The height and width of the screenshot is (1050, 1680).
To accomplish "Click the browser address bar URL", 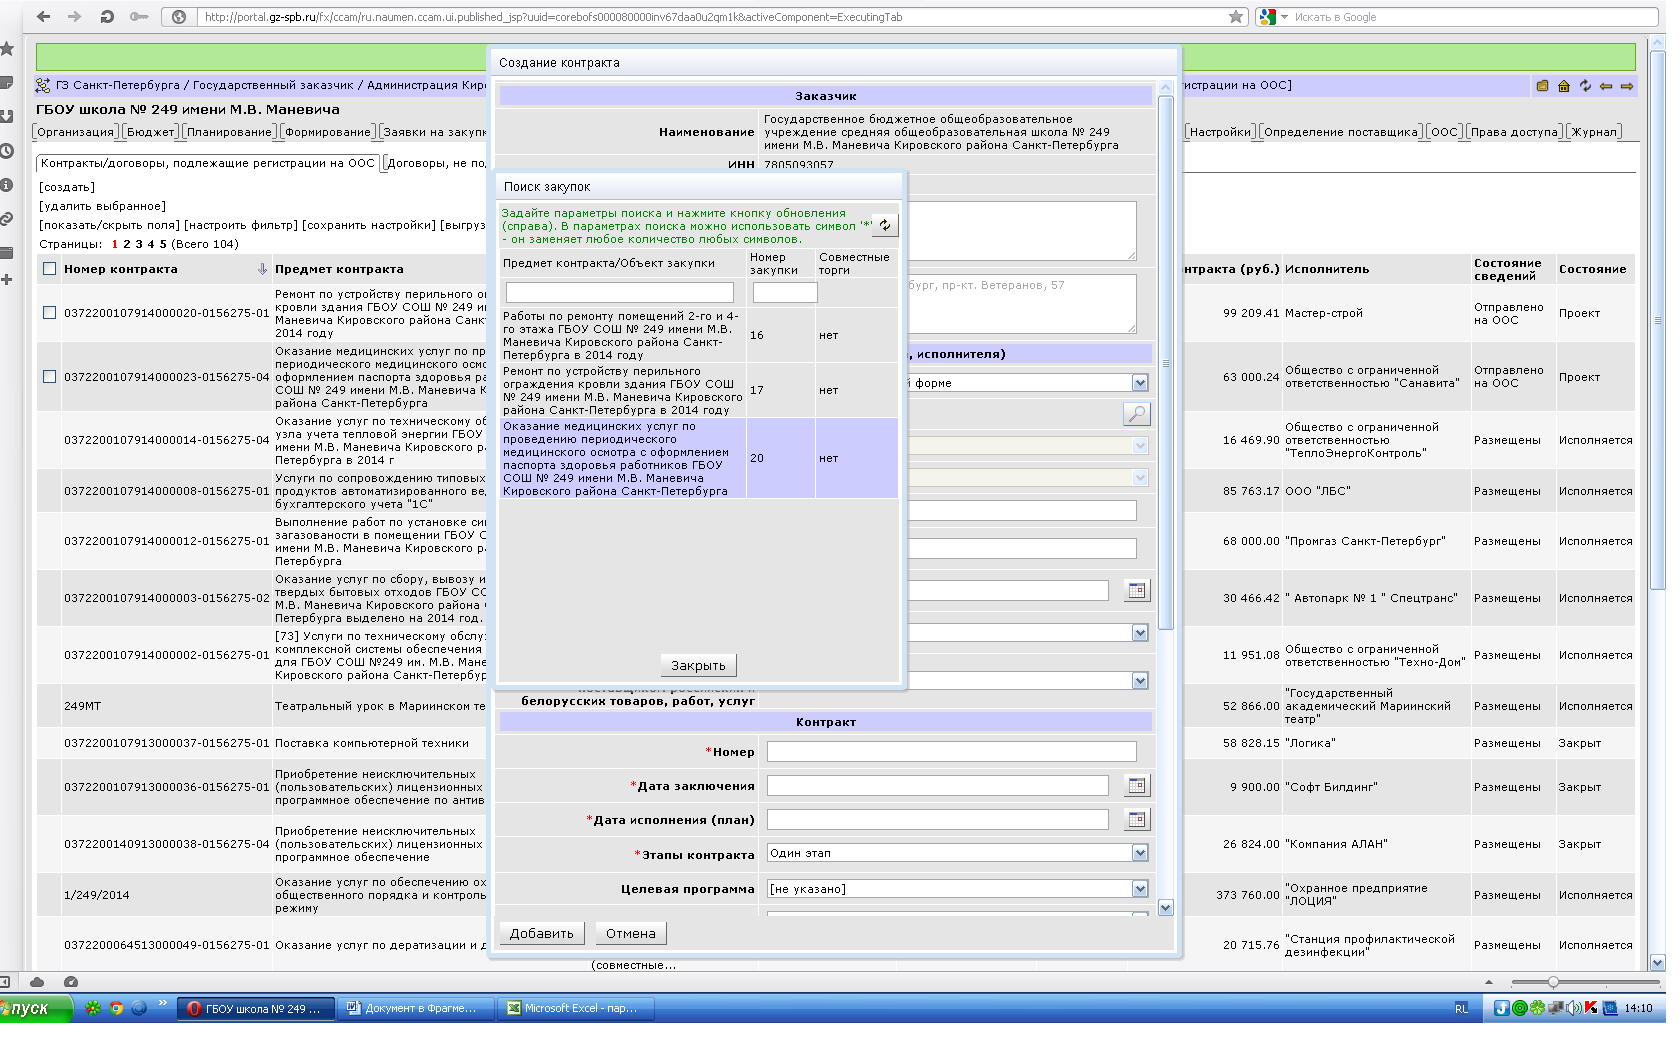I will click(553, 17).
